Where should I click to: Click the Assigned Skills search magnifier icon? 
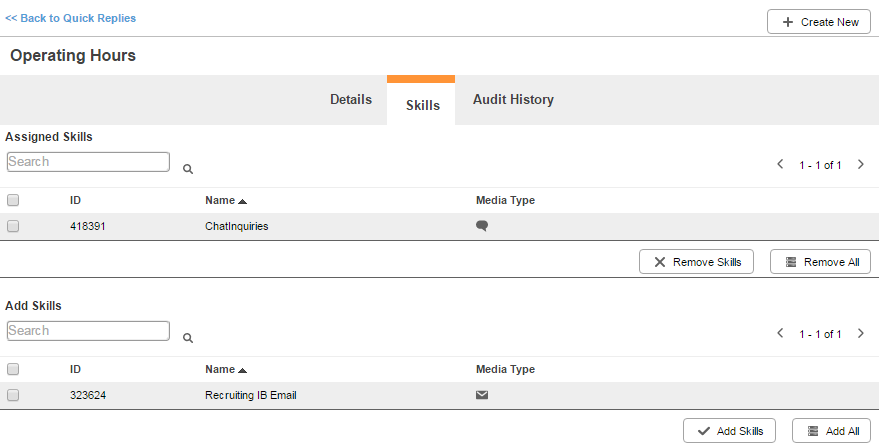pyautogui.click(x=188, y=169)
